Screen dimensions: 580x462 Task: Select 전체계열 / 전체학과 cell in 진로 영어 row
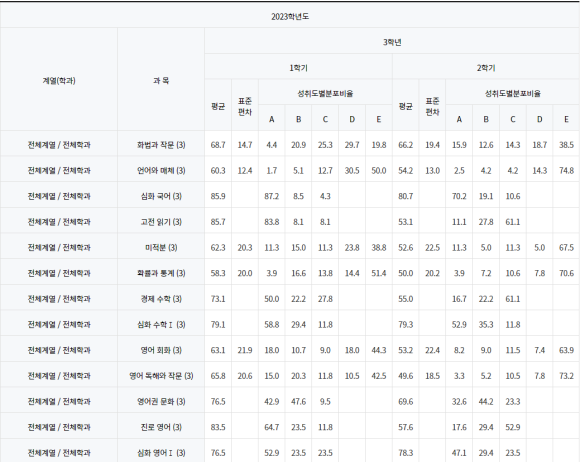tap(59, 427)
